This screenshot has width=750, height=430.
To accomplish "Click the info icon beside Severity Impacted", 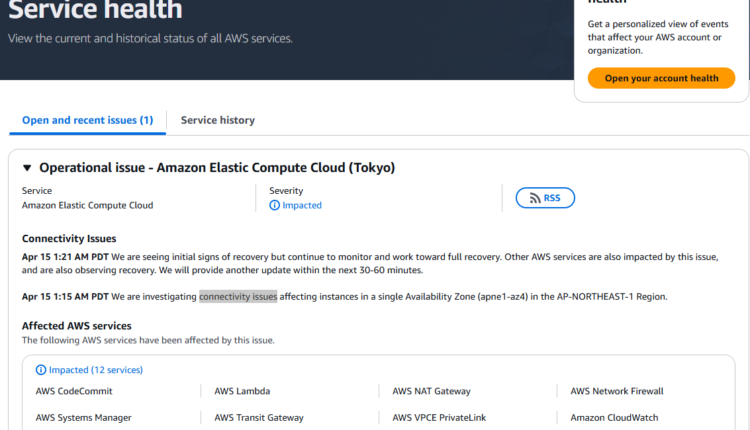I will (275, 205).
